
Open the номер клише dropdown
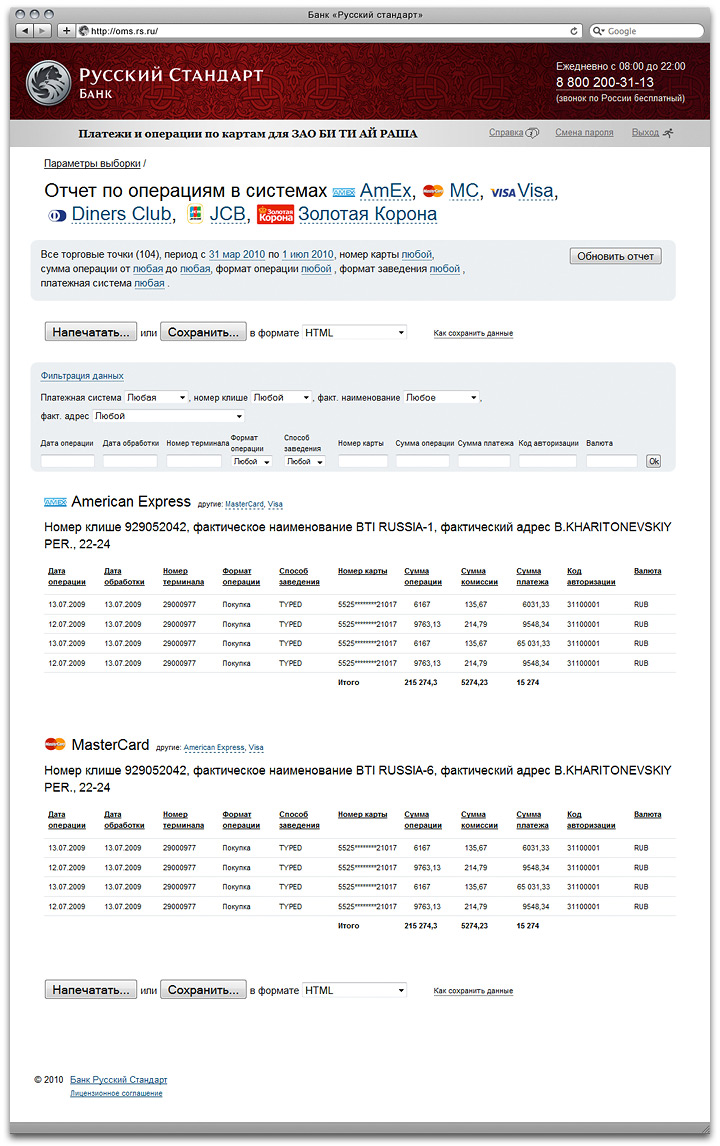click(281, 397)
